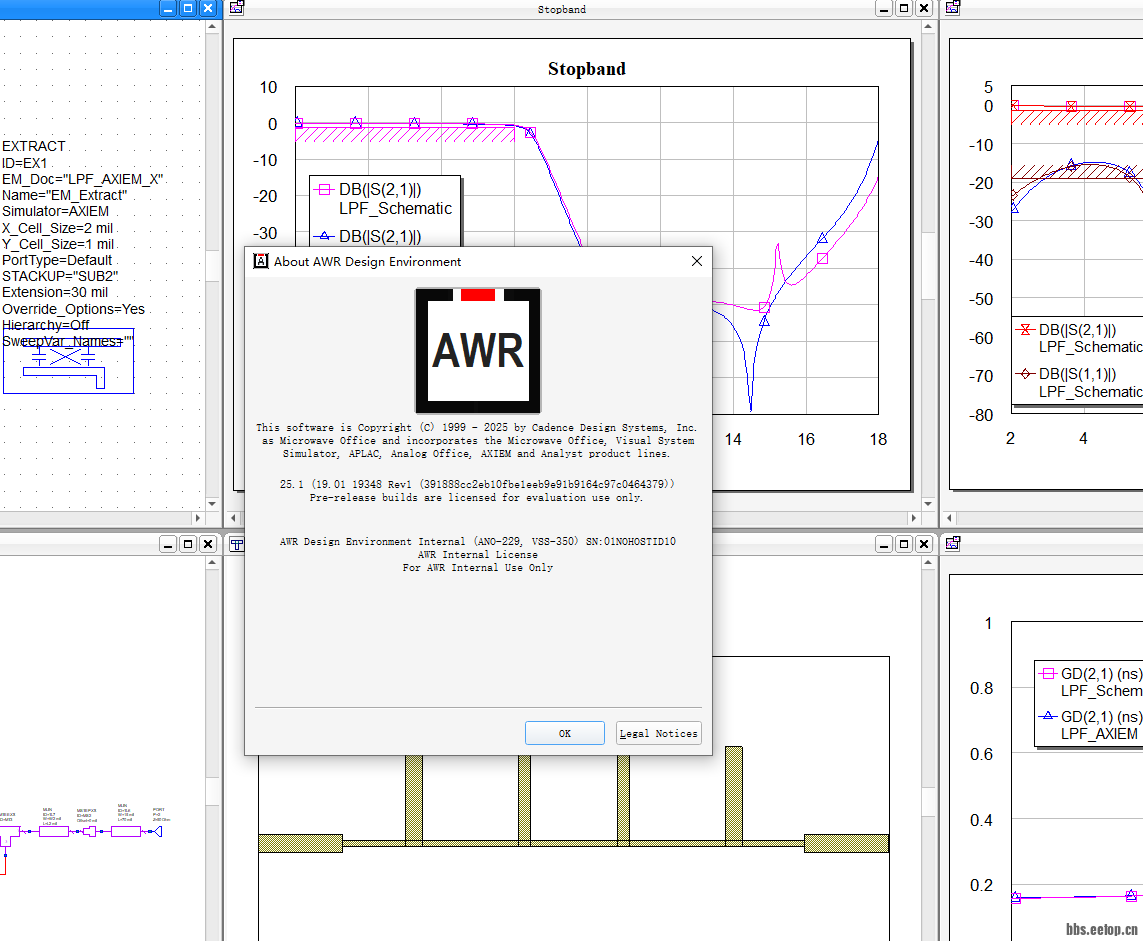Click the EXTRACT window scroll-right arrow
Viewport: 1143px width, 941px height.
click(x=198, y=518)
